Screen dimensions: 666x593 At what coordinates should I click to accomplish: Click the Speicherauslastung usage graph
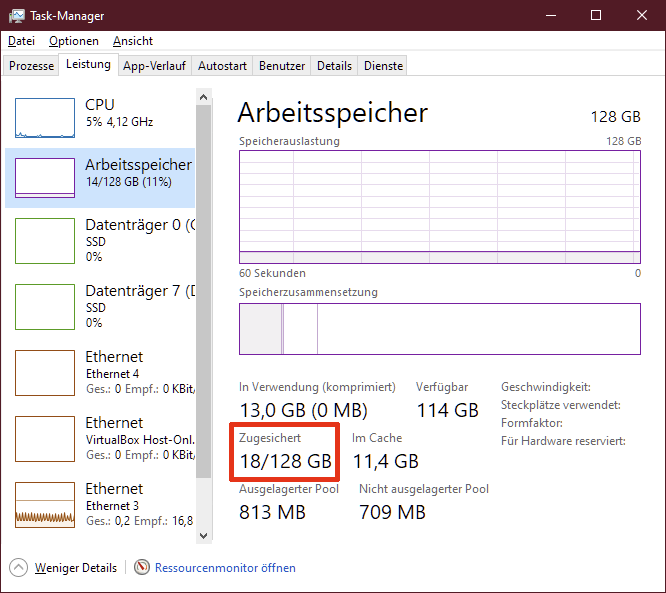pyautogui.click(x=440, y=207)
